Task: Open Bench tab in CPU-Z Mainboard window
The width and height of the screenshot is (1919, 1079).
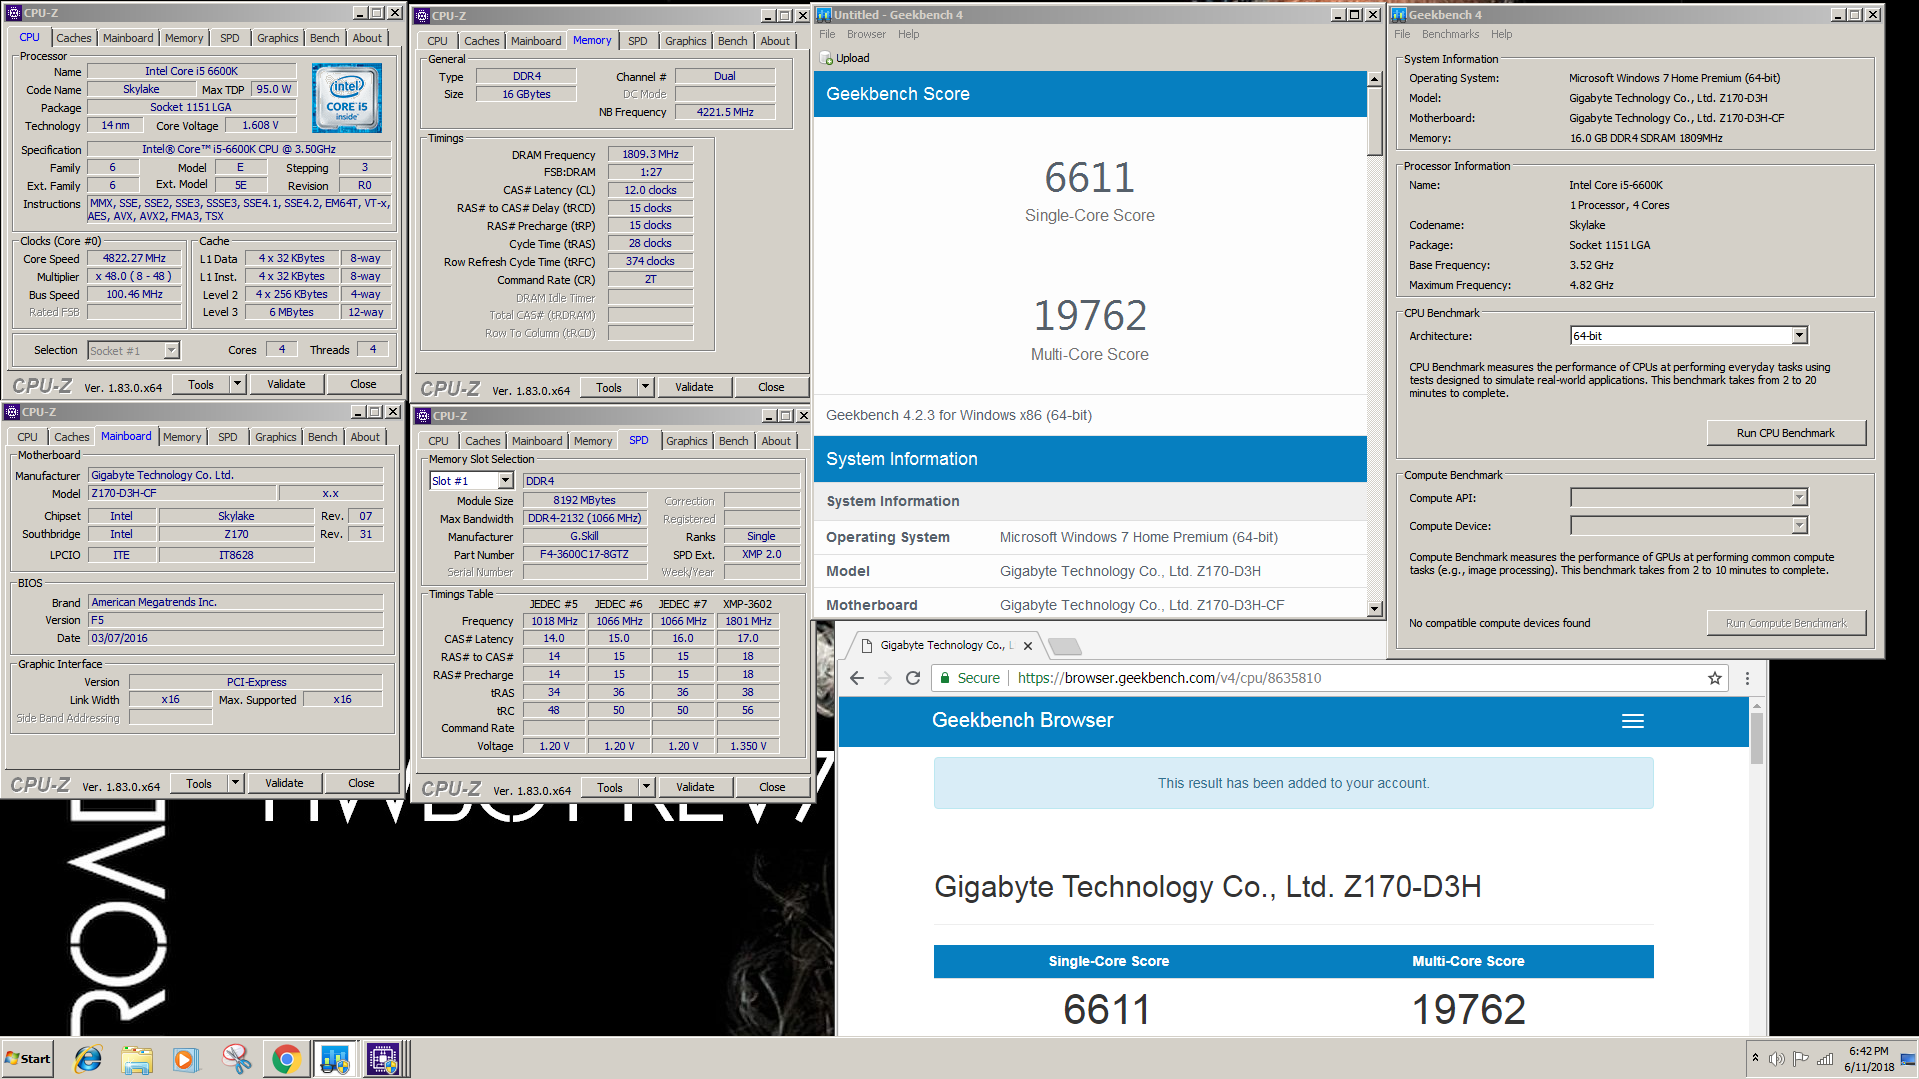Action: (322, 437)
